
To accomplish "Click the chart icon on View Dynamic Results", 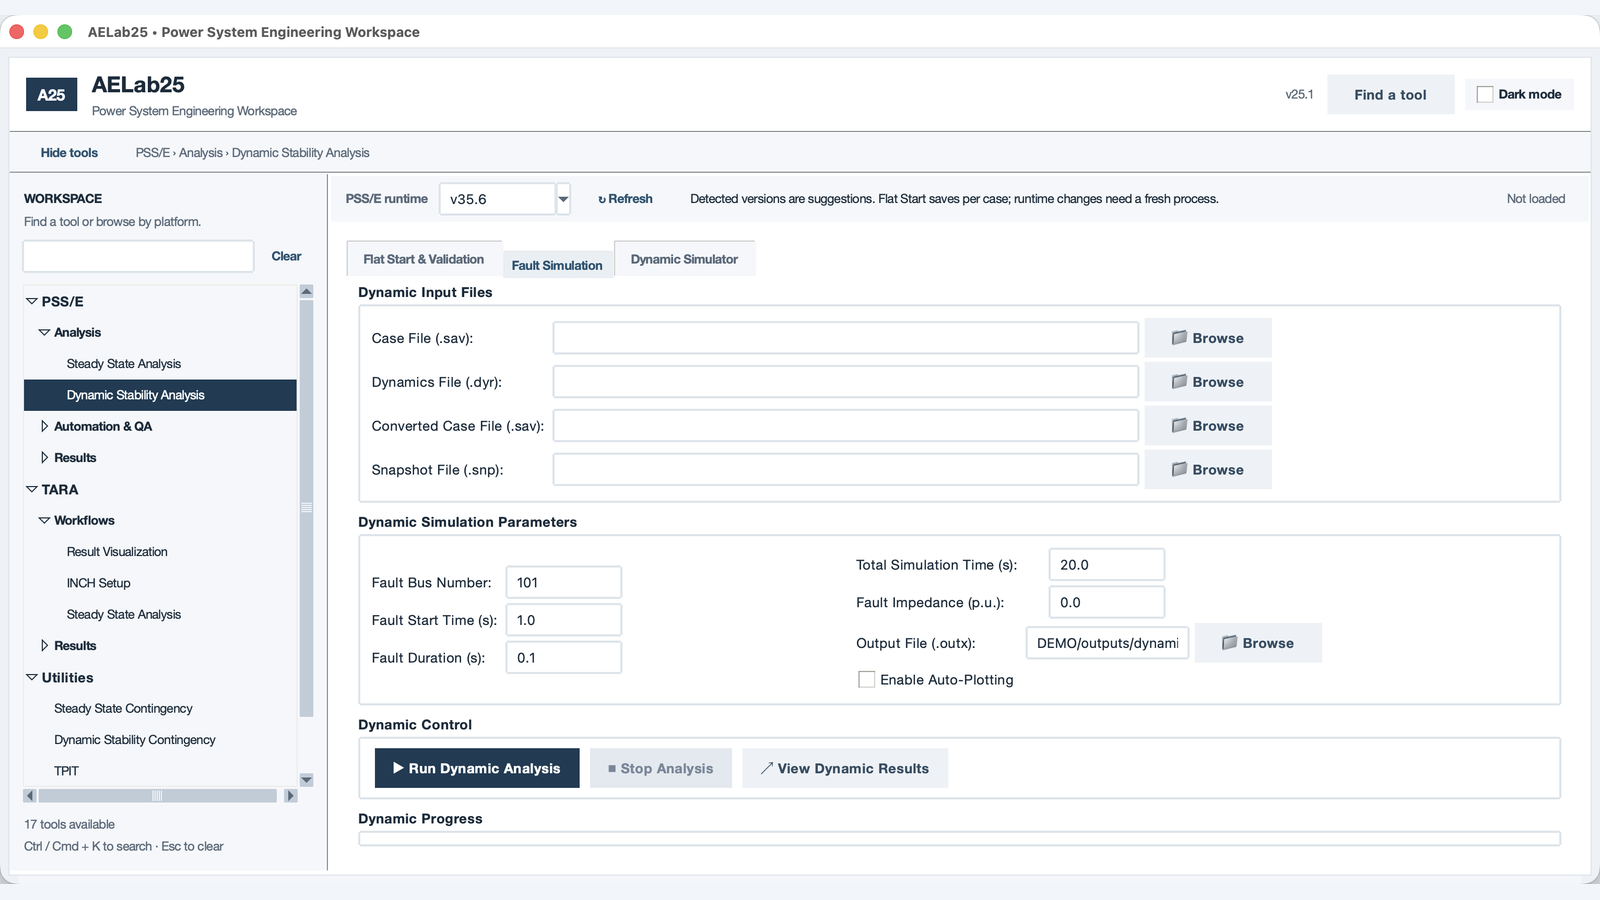I will click(x=767, y=768).
